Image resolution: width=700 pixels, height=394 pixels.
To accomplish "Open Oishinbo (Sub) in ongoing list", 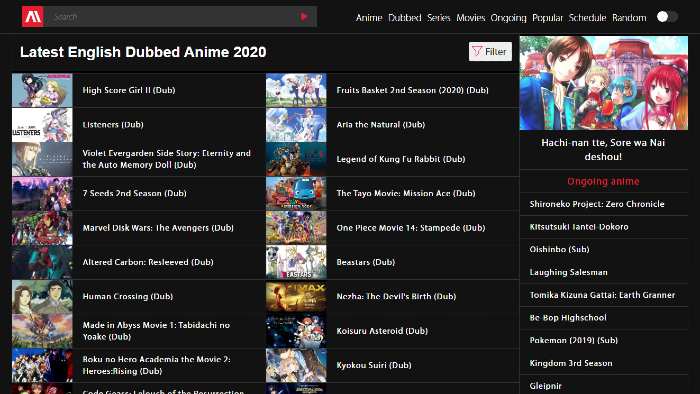I will (559, 249).
